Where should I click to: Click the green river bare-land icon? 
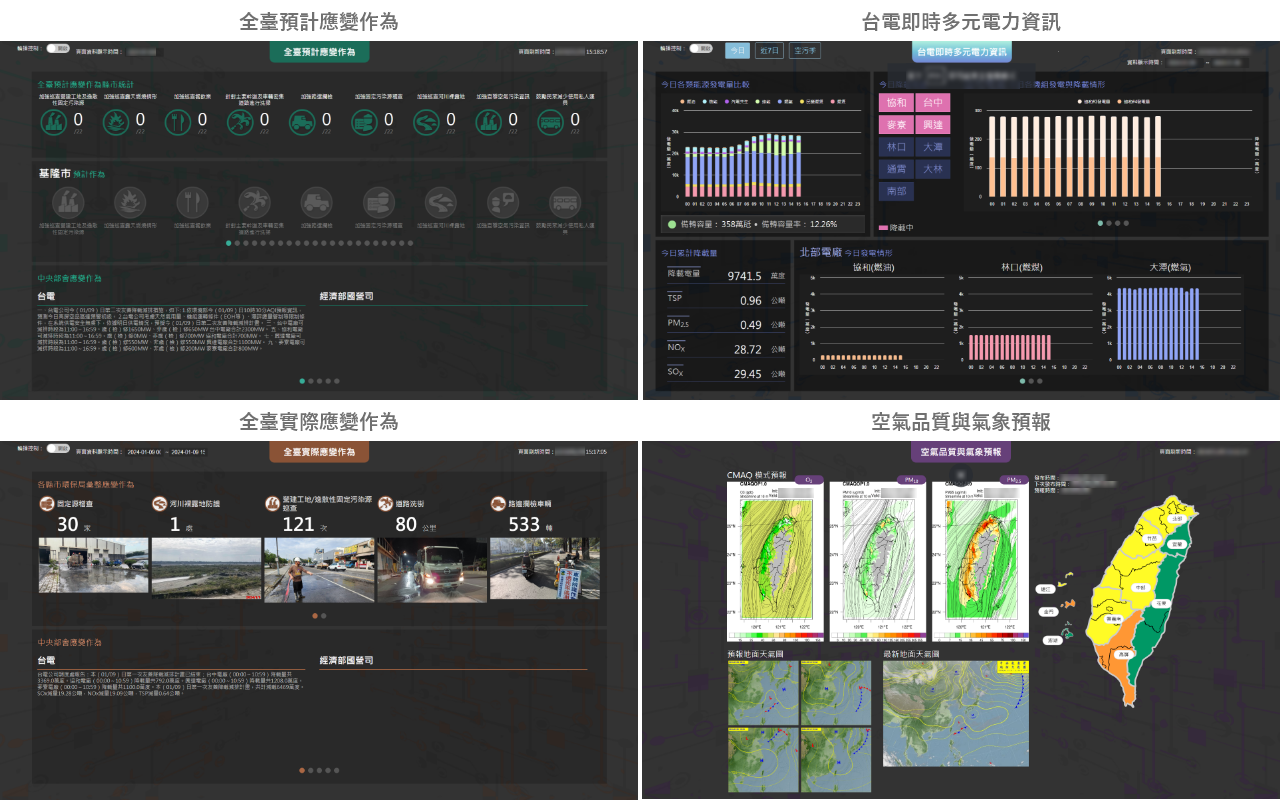coord(427,122)
